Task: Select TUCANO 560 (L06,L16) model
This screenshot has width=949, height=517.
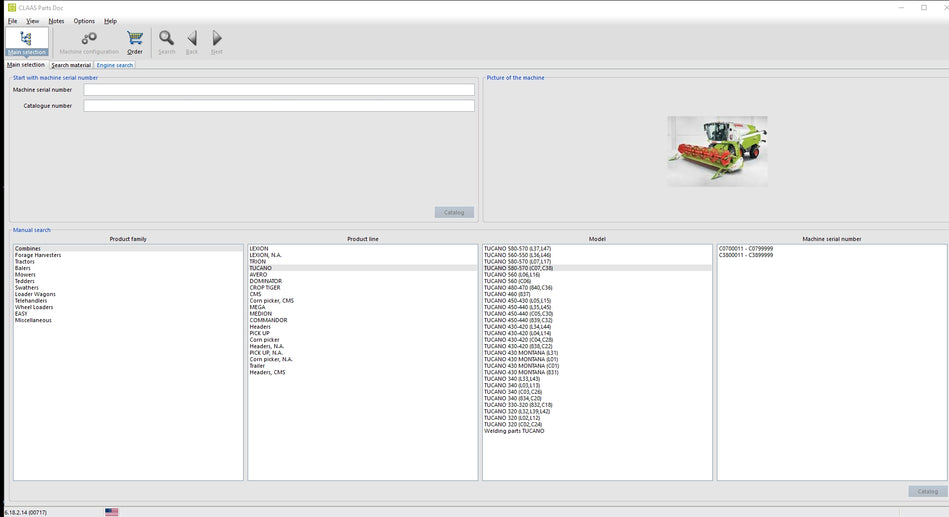Action: tap(511, 275)
